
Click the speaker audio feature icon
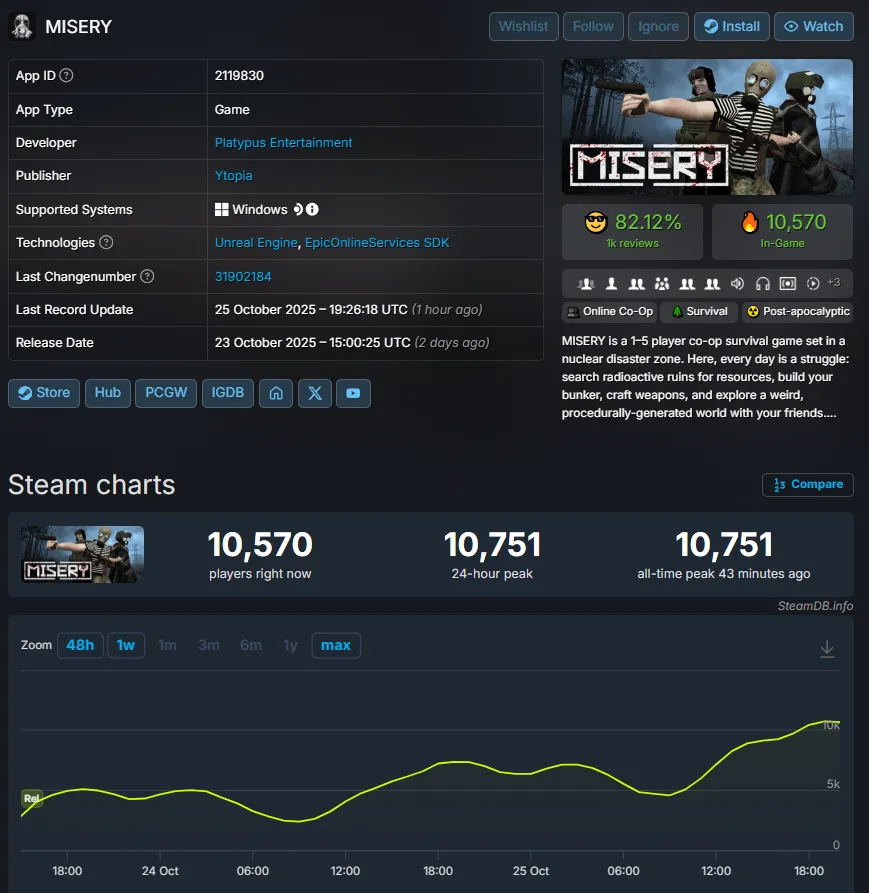point(737,283)
